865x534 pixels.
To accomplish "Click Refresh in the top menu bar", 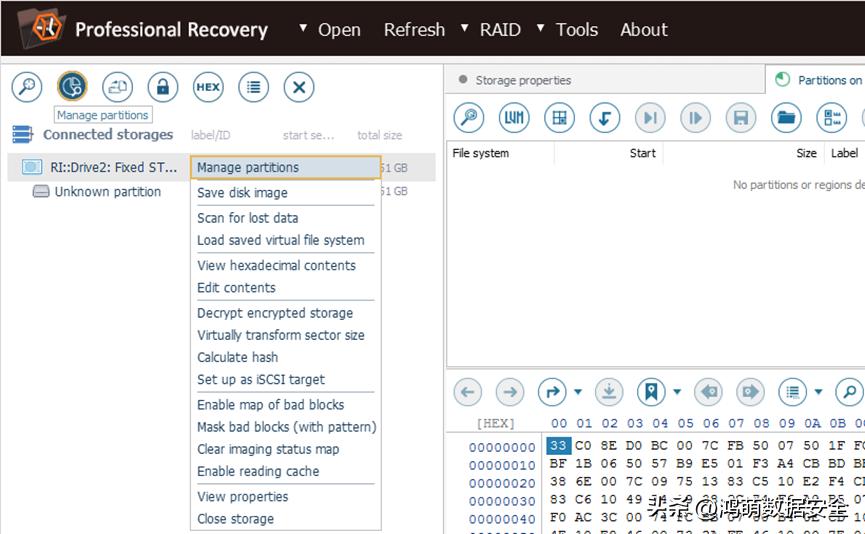I will tap(414, 29).
